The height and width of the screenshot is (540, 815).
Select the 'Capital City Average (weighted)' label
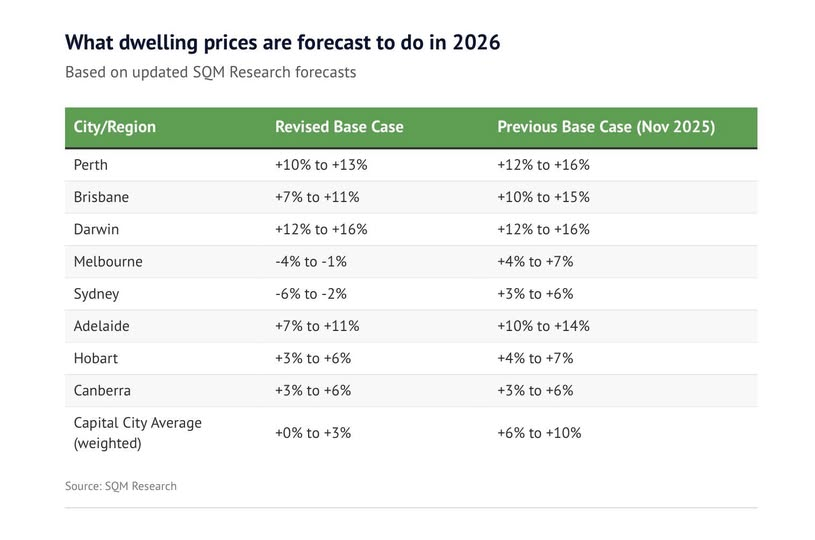pyautogui.click(x=138, y=432)
